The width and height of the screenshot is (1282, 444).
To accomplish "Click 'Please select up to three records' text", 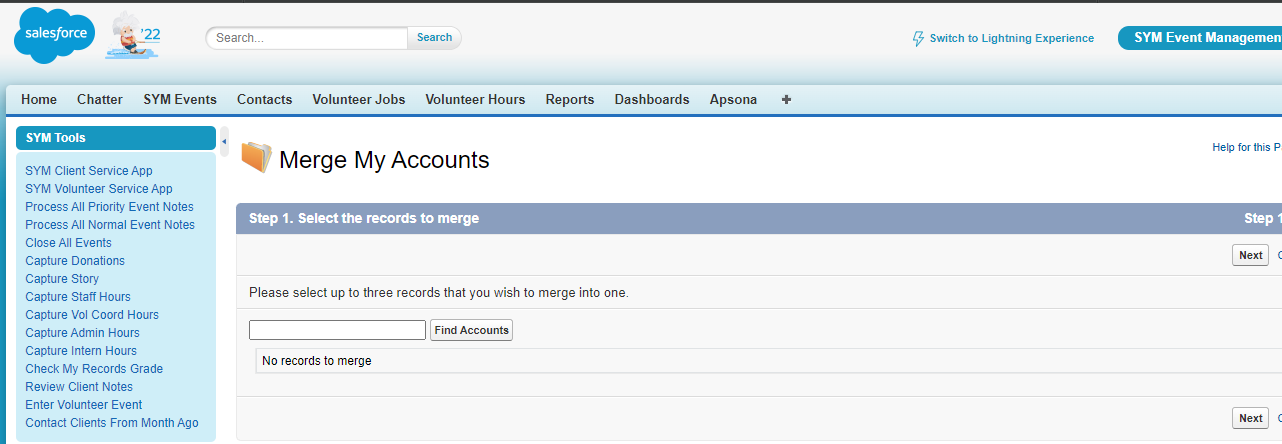I will 439,293.
